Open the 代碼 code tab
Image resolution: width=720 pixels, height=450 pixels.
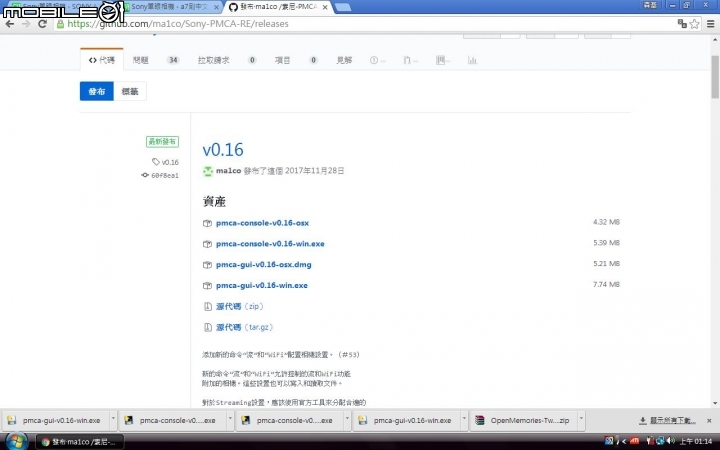pyautogui.click(x=101, y=60)
